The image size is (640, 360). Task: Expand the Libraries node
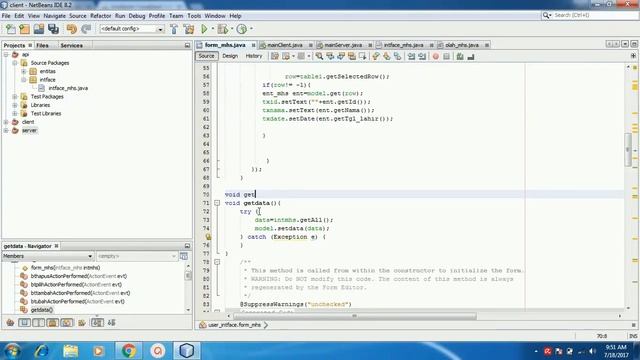(x=15, y=105)
